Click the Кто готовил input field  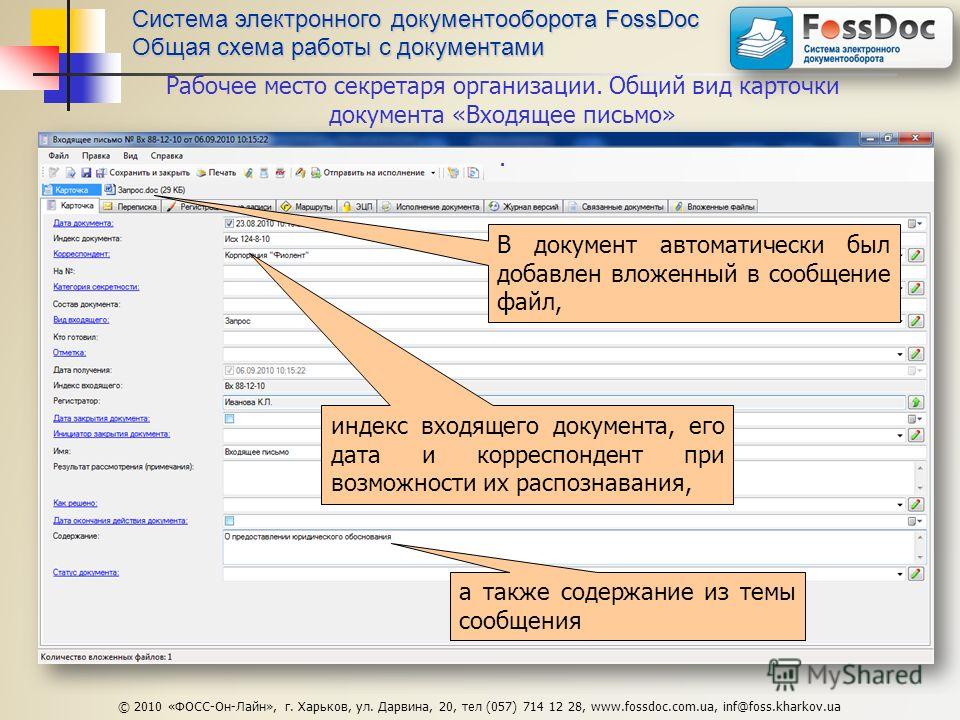[574, 337]
